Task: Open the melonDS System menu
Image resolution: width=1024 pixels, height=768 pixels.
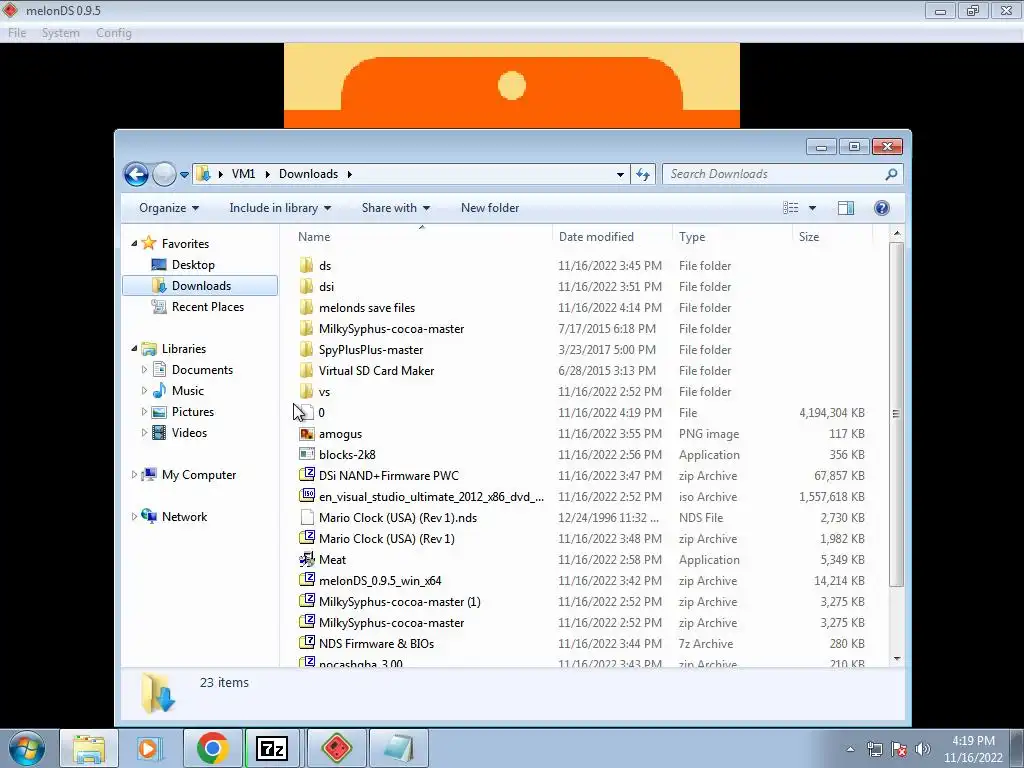Action: 61,33
